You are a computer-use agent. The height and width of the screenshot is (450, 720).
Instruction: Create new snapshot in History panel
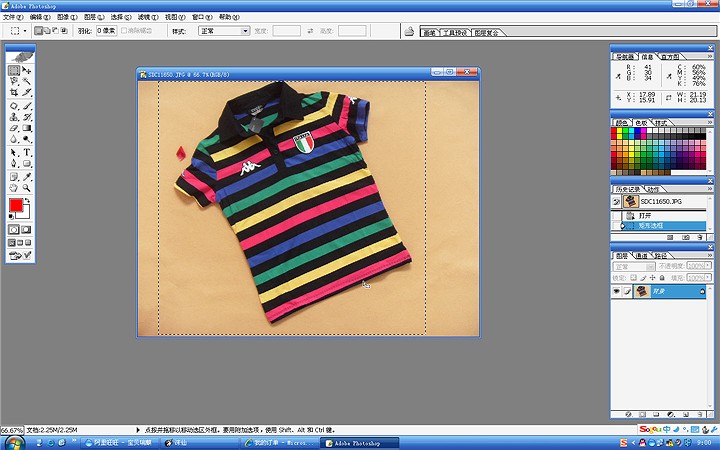click(x=686, y=237)
